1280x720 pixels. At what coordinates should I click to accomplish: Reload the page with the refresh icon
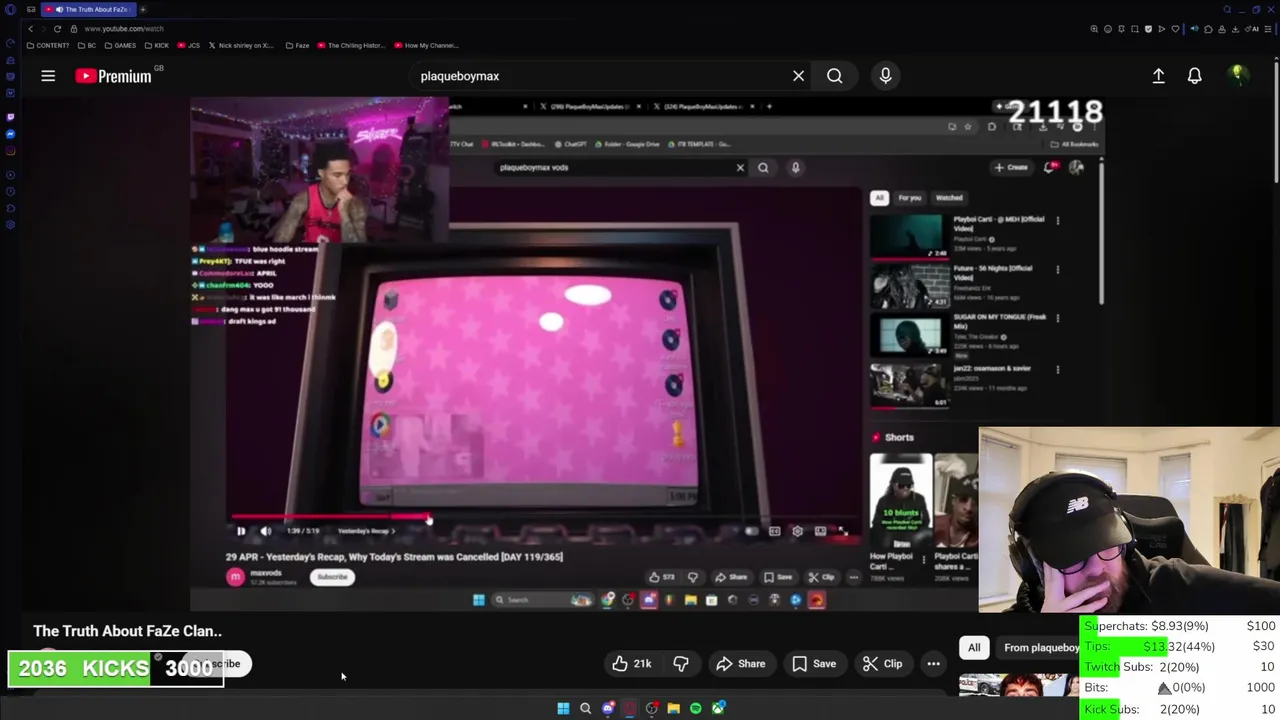[57, 29]
